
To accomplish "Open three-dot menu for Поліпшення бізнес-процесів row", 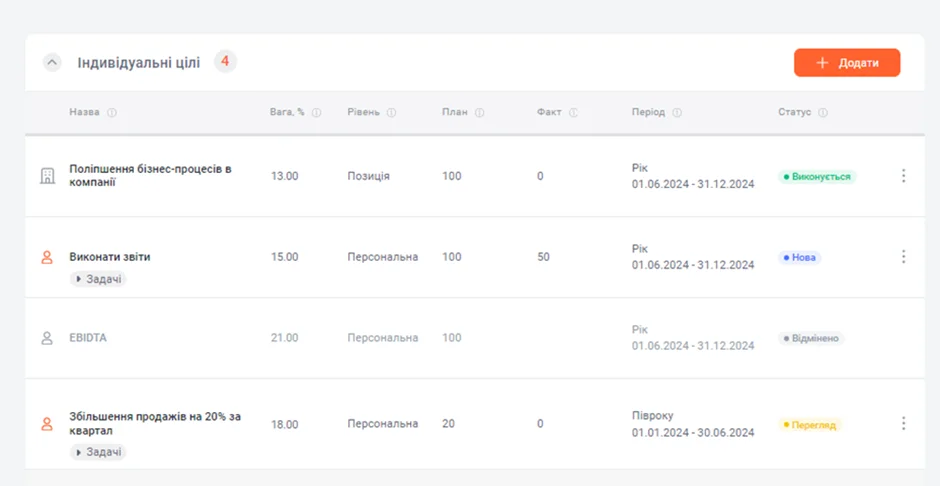I will click(x=903, y=176).
